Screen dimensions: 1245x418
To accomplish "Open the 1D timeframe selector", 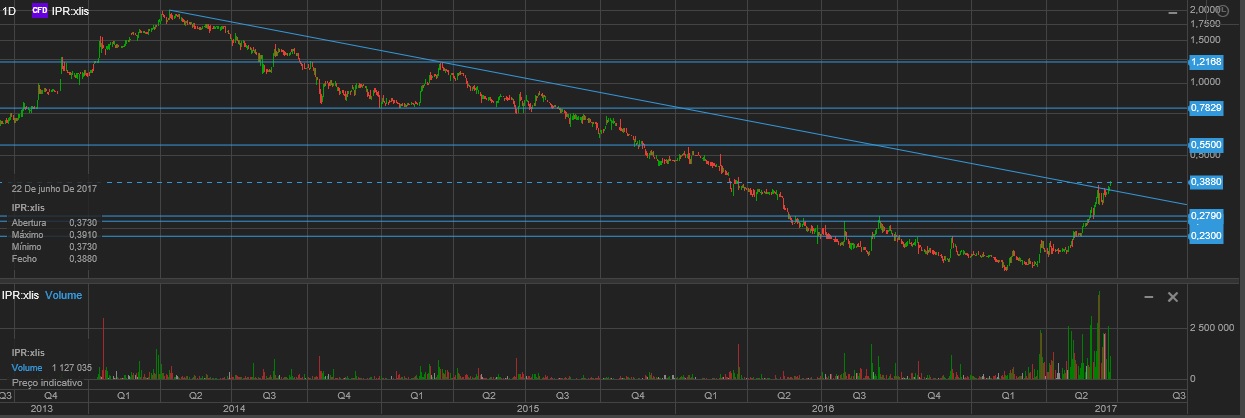I will click(x=10, y=10).
